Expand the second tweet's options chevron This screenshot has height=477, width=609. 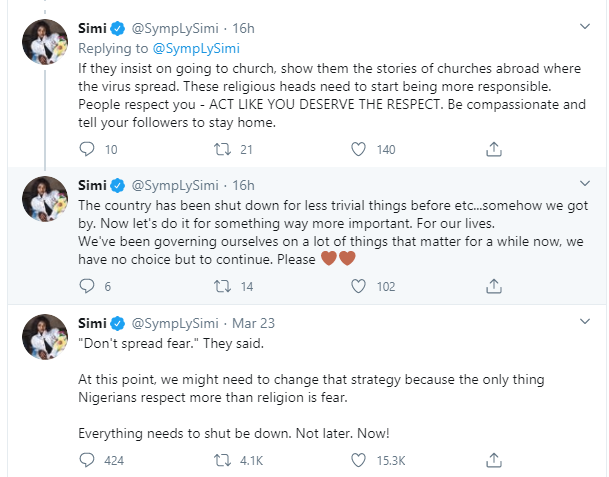point(586,185)
